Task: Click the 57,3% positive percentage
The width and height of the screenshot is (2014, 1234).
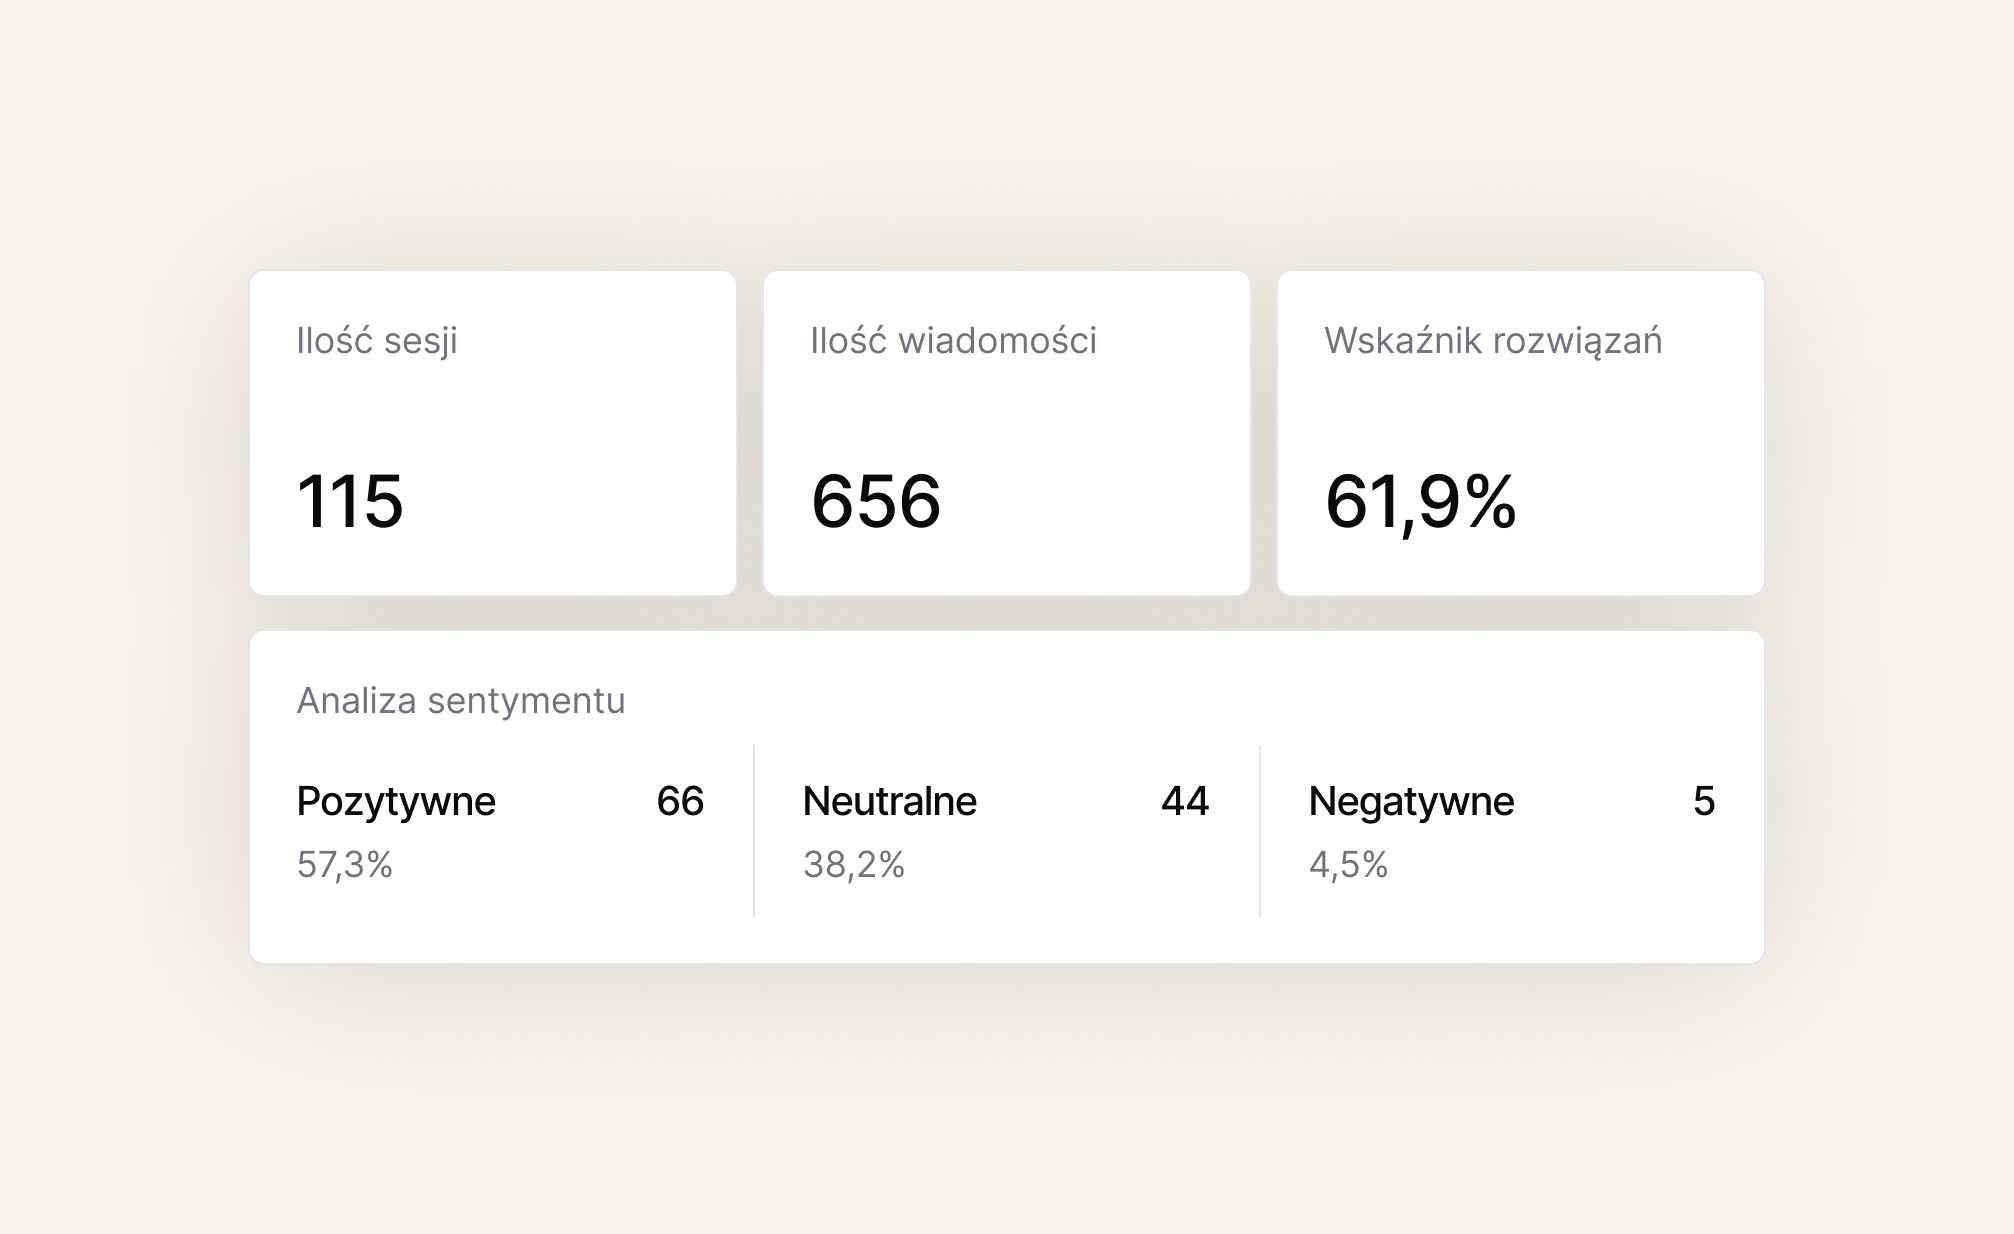Action: click(345, 864)
